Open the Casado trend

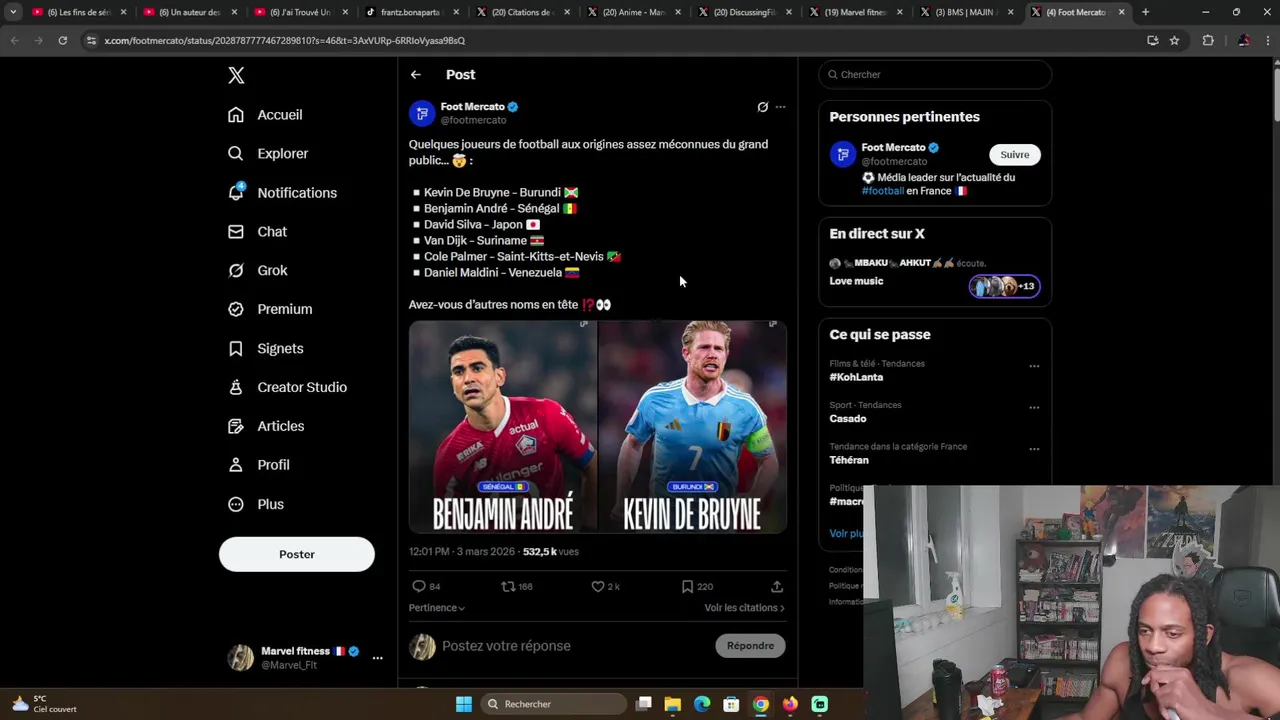(x=848, y=419)
